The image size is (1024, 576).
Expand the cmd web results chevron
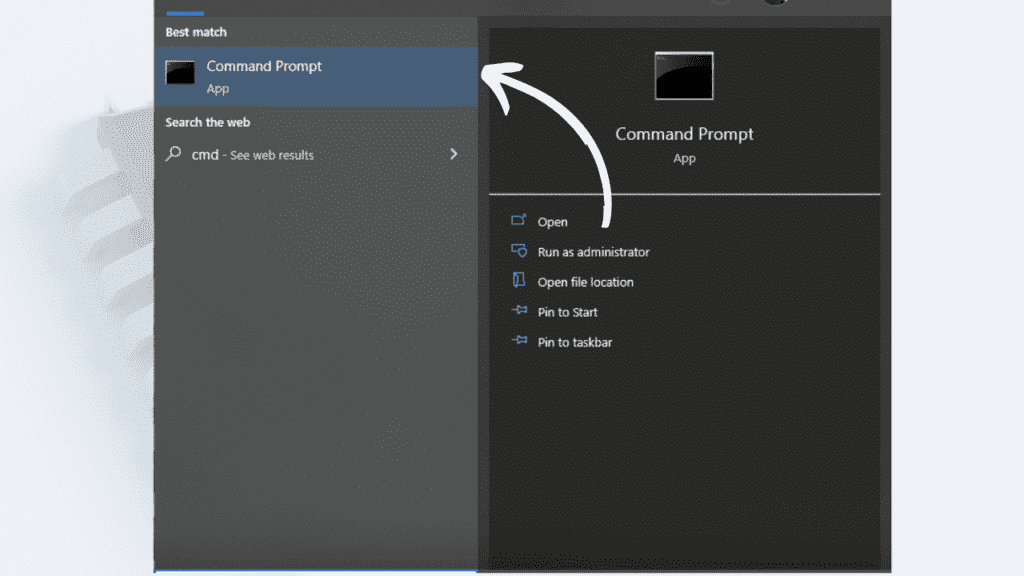[453, 154]
